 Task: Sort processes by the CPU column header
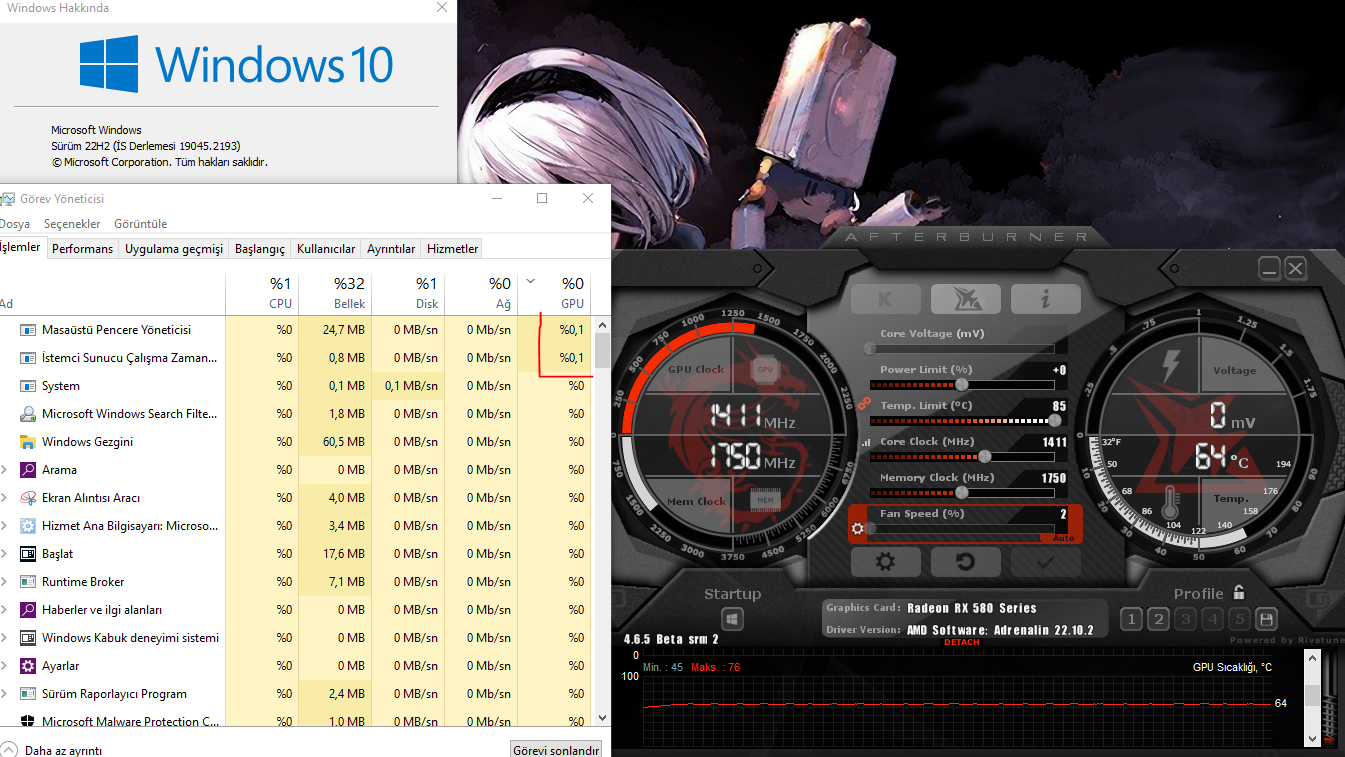262,293
